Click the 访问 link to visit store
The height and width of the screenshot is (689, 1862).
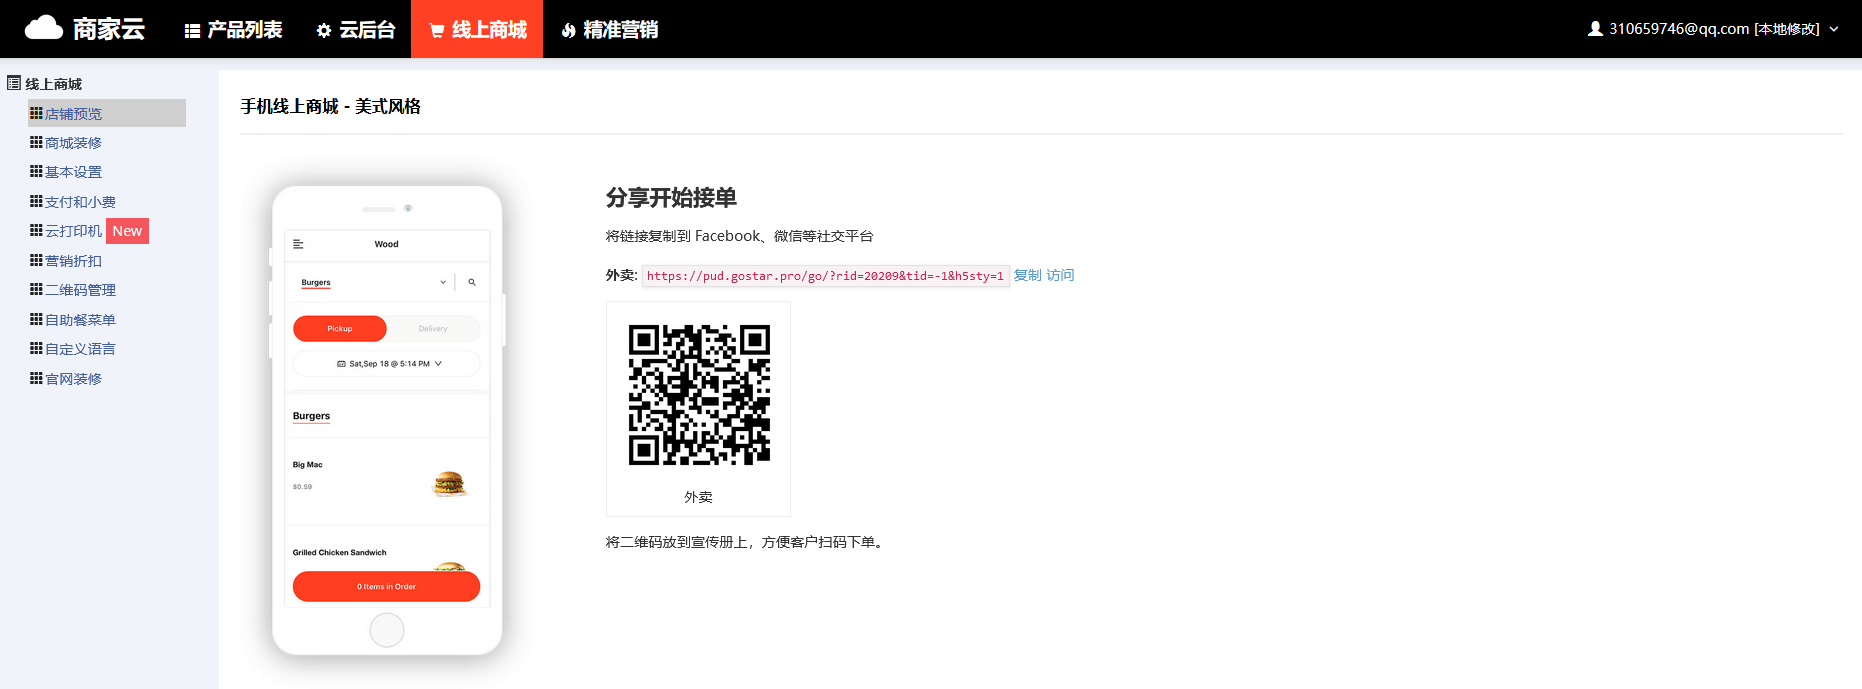(x=1060, y=275)
